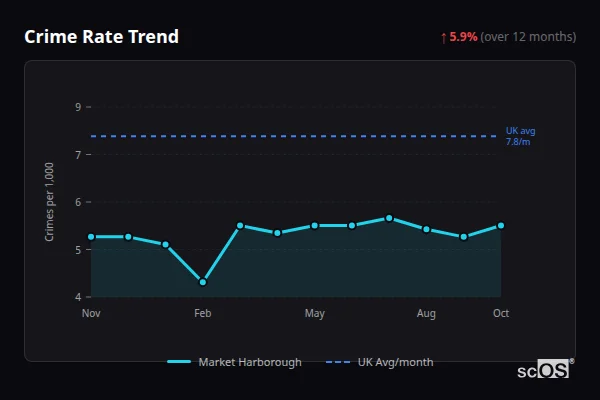The image size is (600, 400).
Task: Select the February low data point
Action: pyautogui.click(x=203, y=282)
